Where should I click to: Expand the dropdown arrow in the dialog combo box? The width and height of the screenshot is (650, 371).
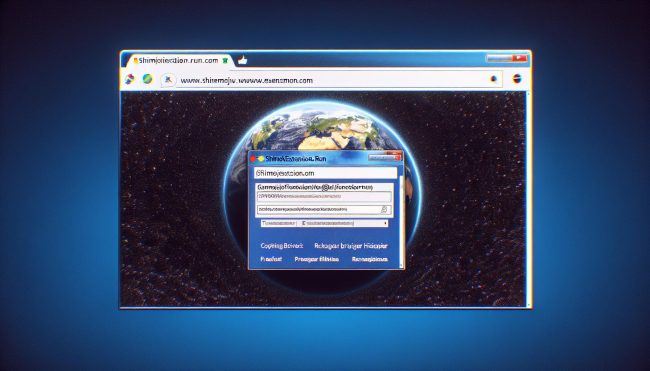[x=386, y=223]
